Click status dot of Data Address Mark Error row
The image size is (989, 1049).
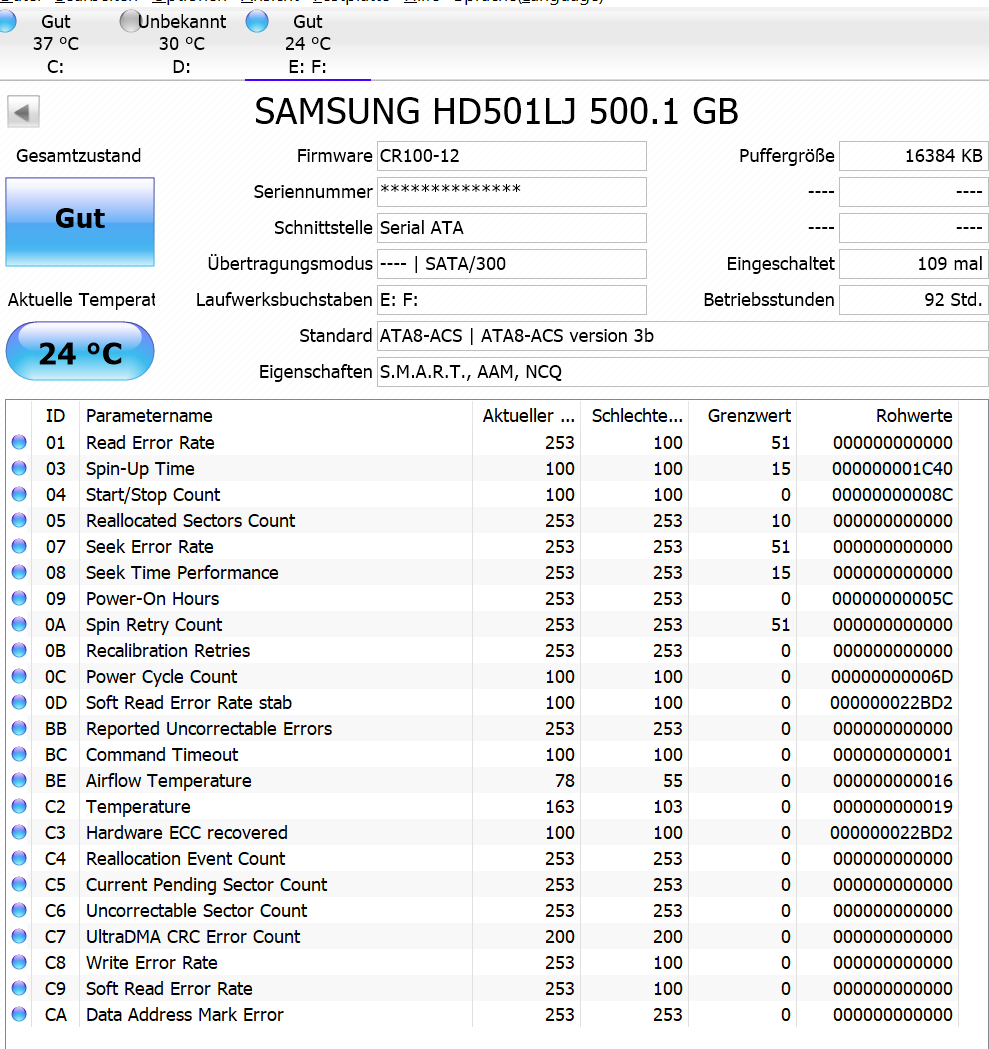coord(19,1014)
